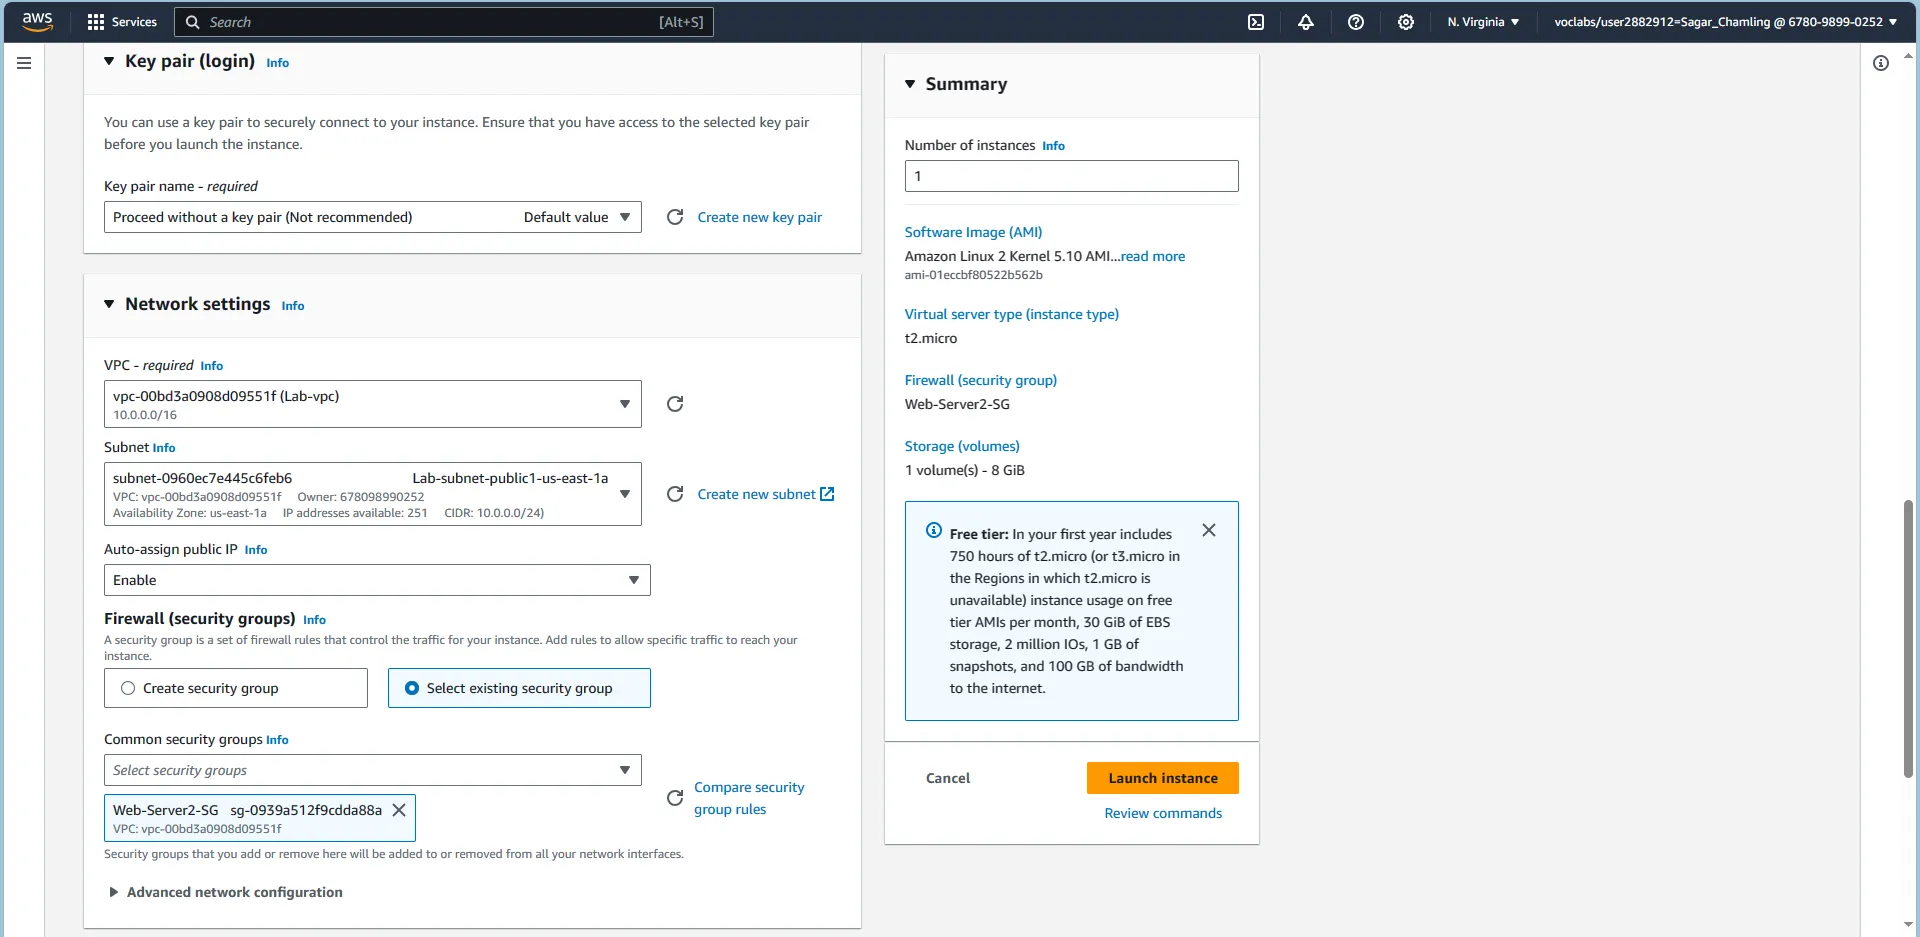Collapse the Summary panel
1920x937 pixels.
(x=910, y=84)
